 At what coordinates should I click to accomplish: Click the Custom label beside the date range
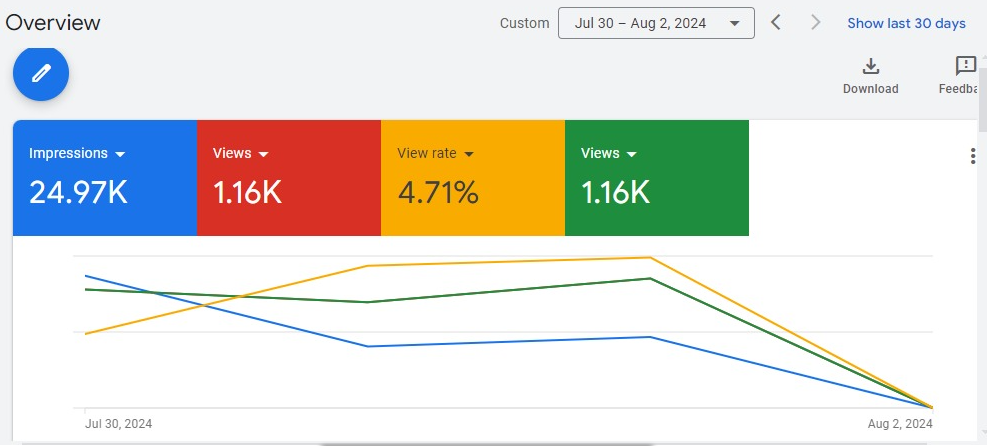click(x=524, y=23)
